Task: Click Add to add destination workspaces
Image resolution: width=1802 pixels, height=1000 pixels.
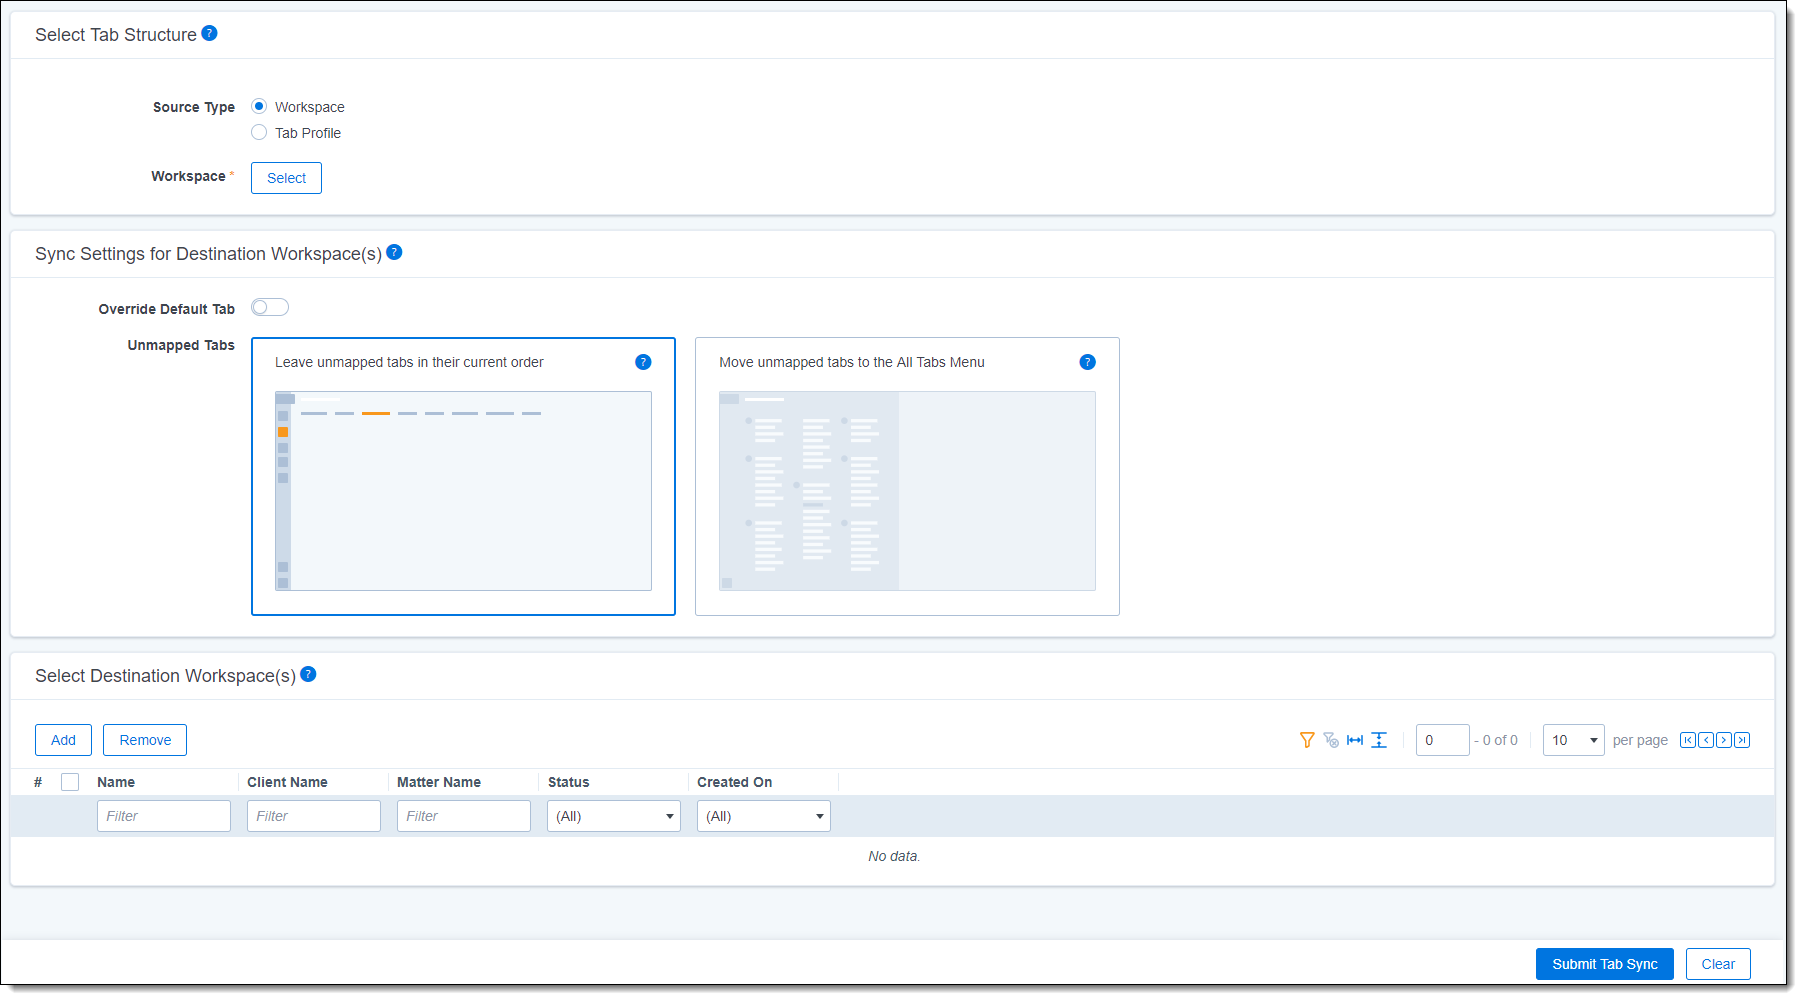Action: pos(63,740)
